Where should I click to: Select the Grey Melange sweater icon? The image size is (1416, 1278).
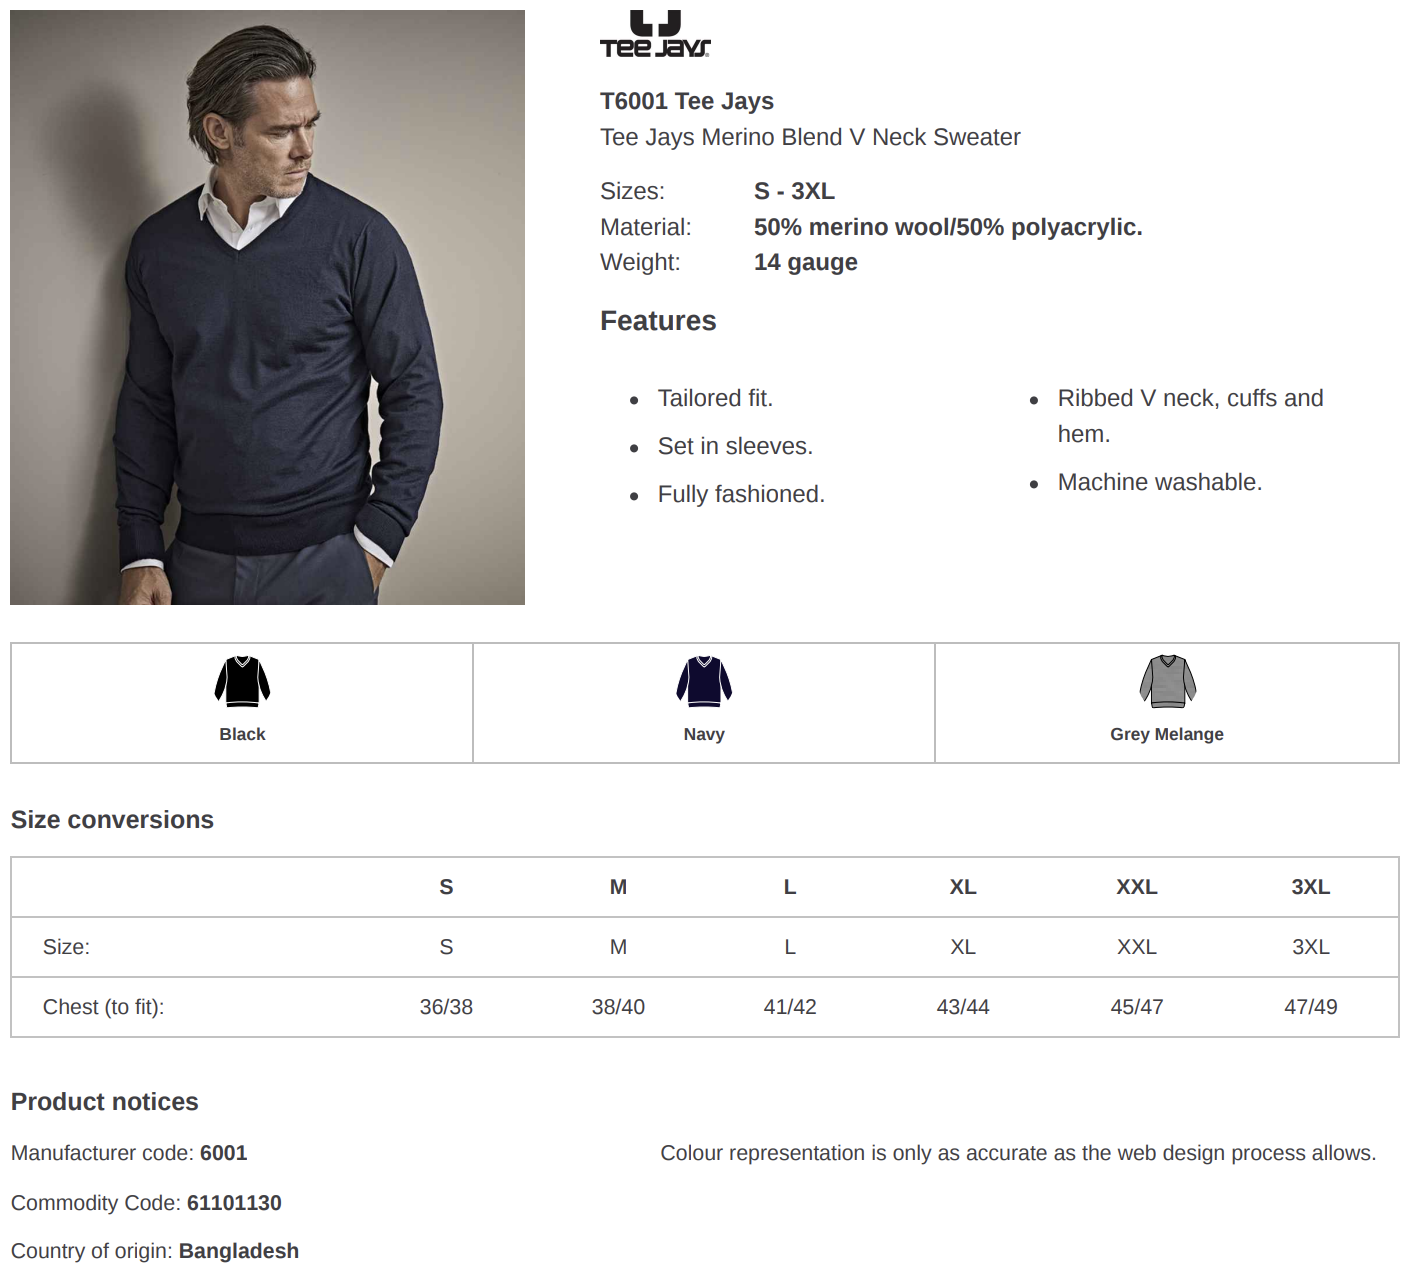pos(1167,682)
